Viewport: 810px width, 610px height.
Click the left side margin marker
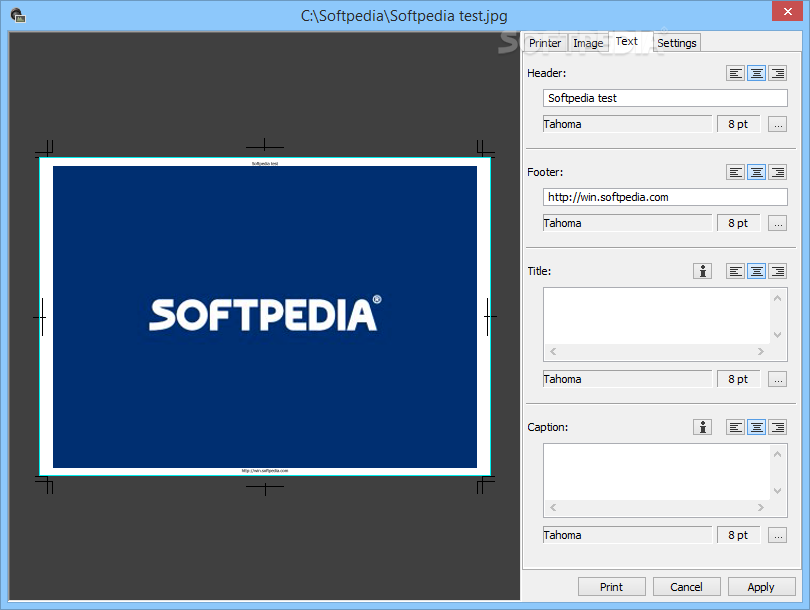[x=41, y=317]
